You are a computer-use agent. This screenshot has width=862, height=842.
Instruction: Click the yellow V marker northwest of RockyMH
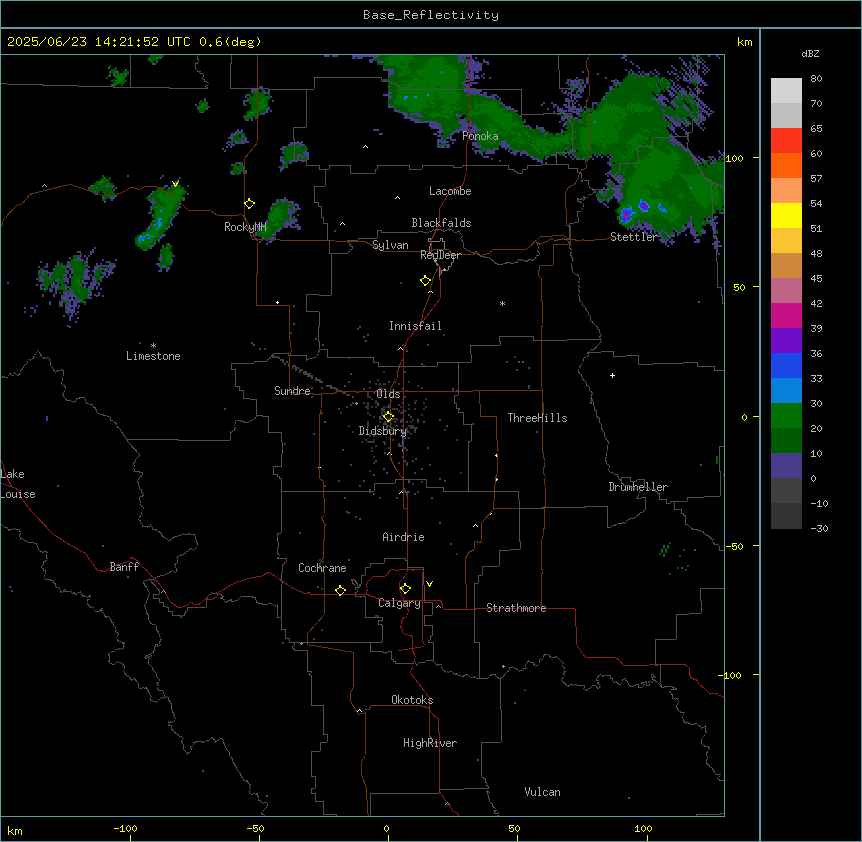click(x=175, y=184)
